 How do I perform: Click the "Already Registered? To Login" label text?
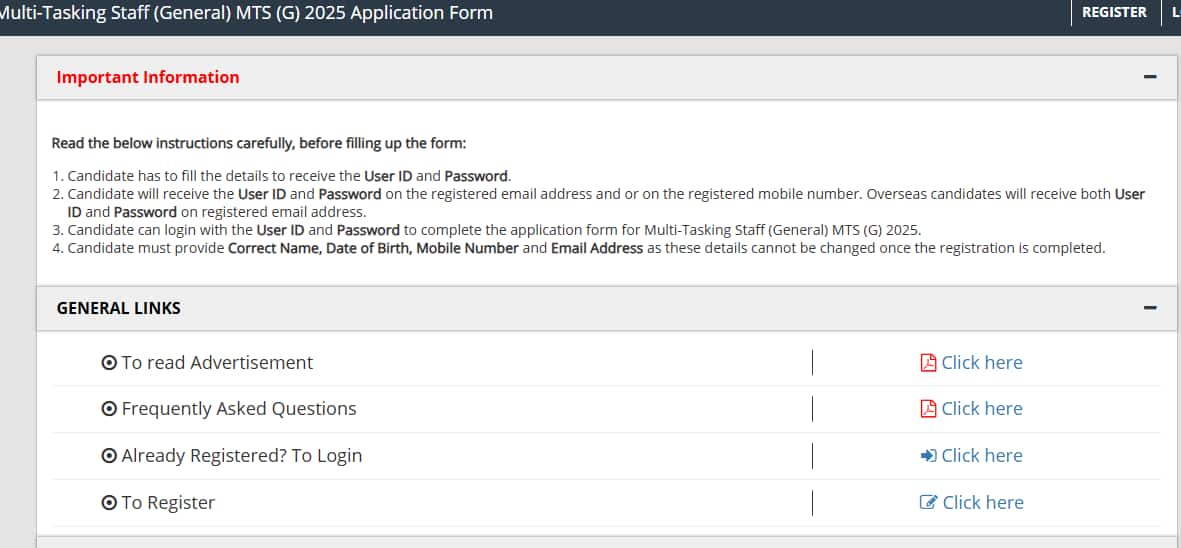click(x=241, y=456)
